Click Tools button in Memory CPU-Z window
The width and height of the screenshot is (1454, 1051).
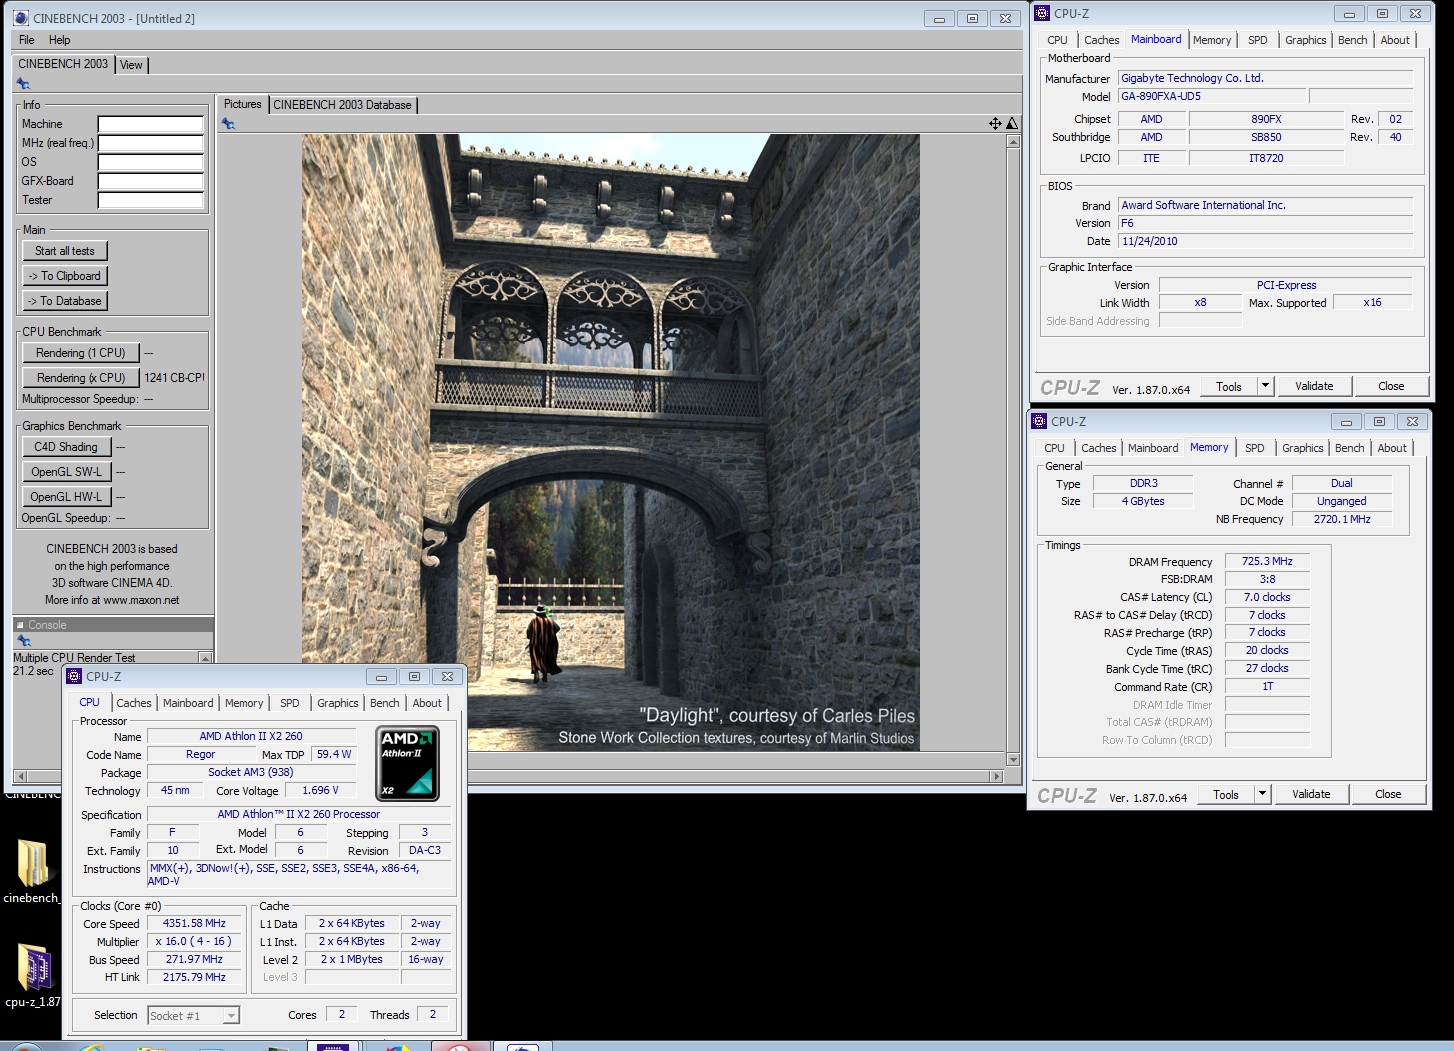pos(1225,794)
